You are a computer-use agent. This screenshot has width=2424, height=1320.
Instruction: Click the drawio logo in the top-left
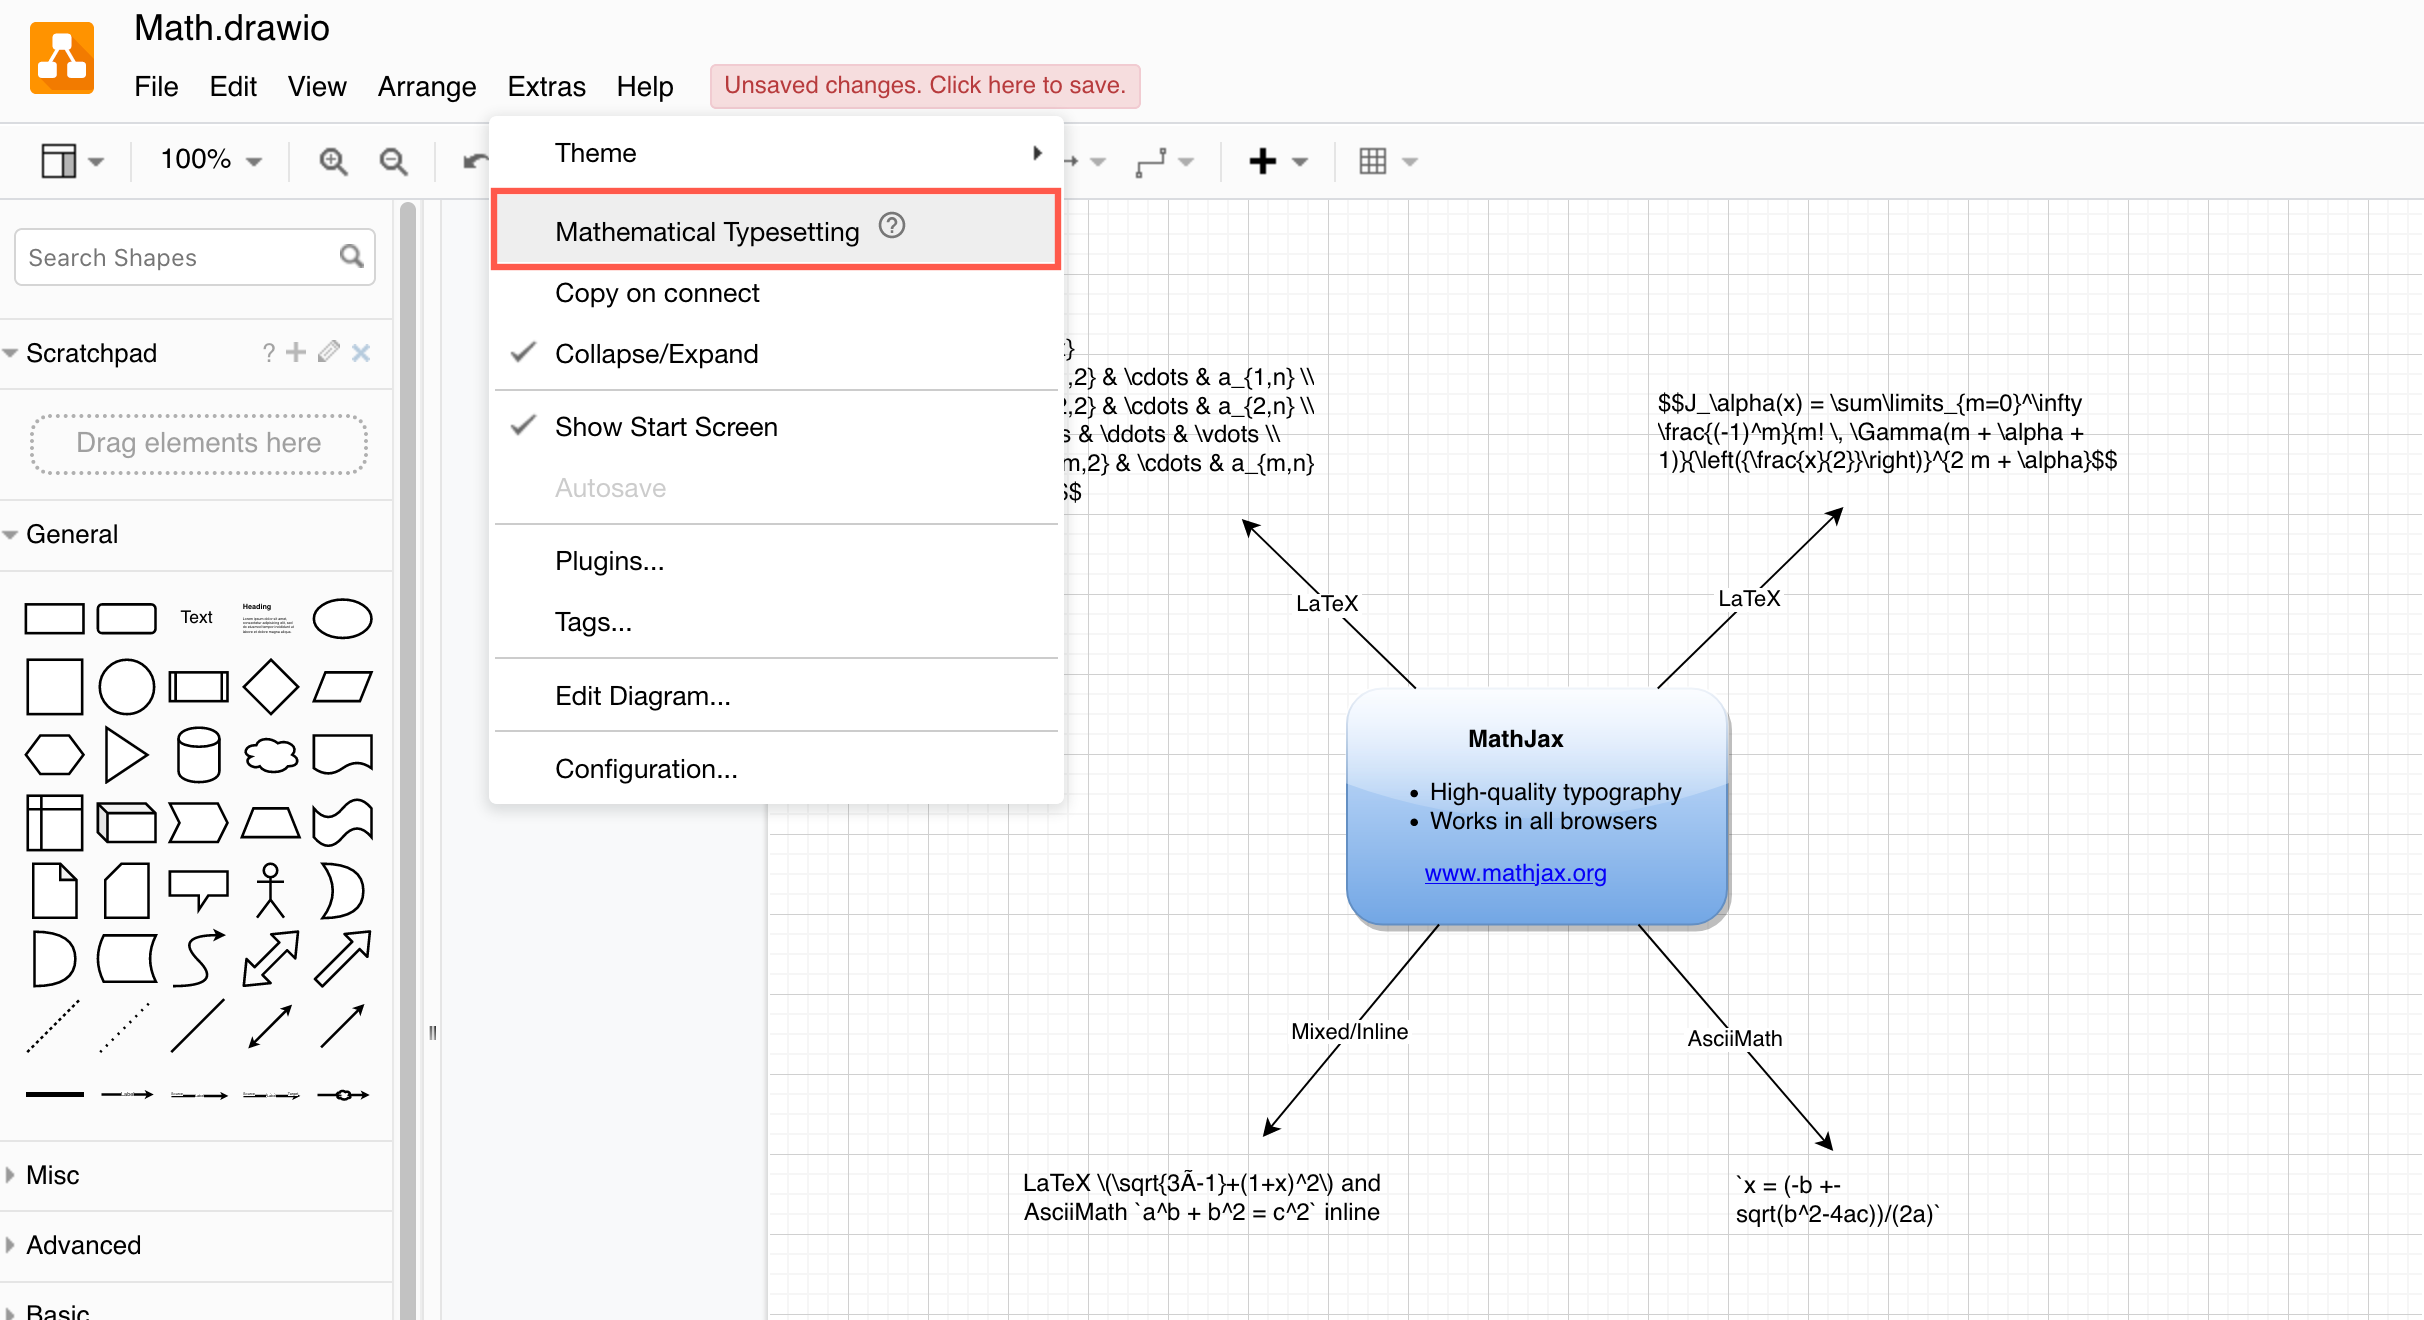coord(61,57)
